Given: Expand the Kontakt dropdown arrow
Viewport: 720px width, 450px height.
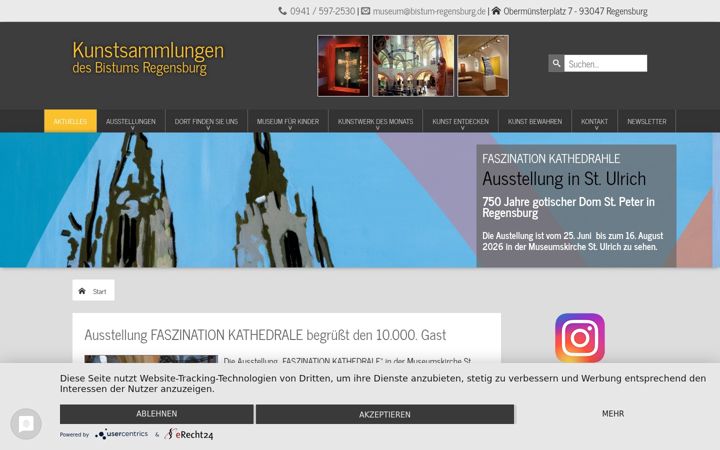Looking at the screenshot, I should [x=596, y=129].
